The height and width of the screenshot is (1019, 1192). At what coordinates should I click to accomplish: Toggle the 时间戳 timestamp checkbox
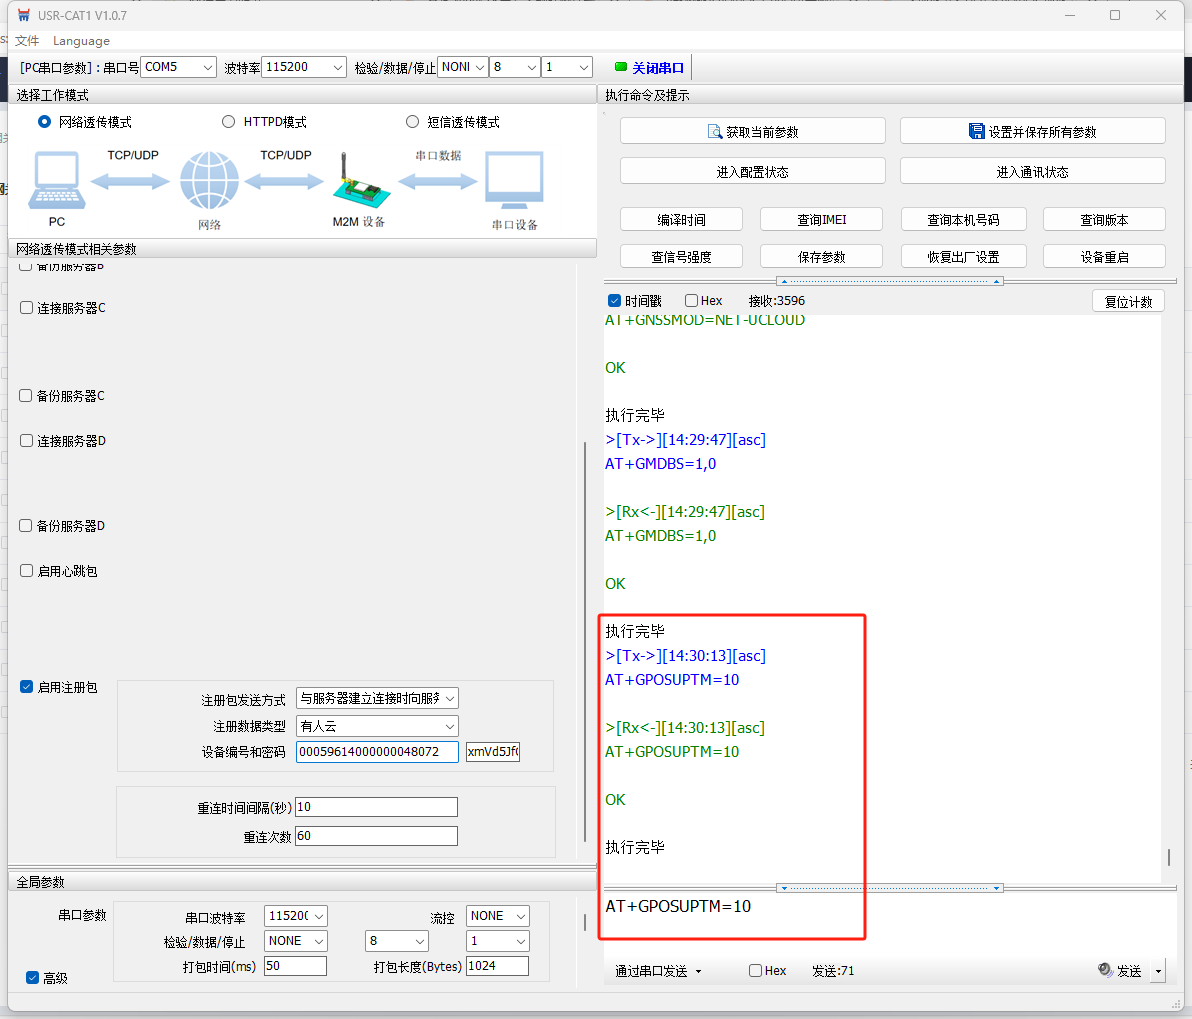[x=615, y=301]
